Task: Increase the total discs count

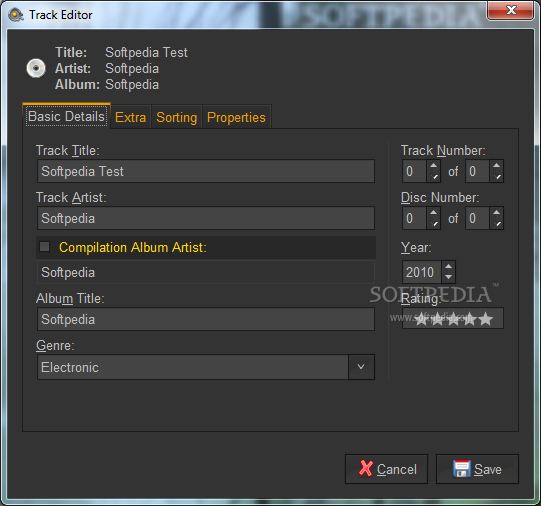Action: pyautogui.click(x=496, y=212)
